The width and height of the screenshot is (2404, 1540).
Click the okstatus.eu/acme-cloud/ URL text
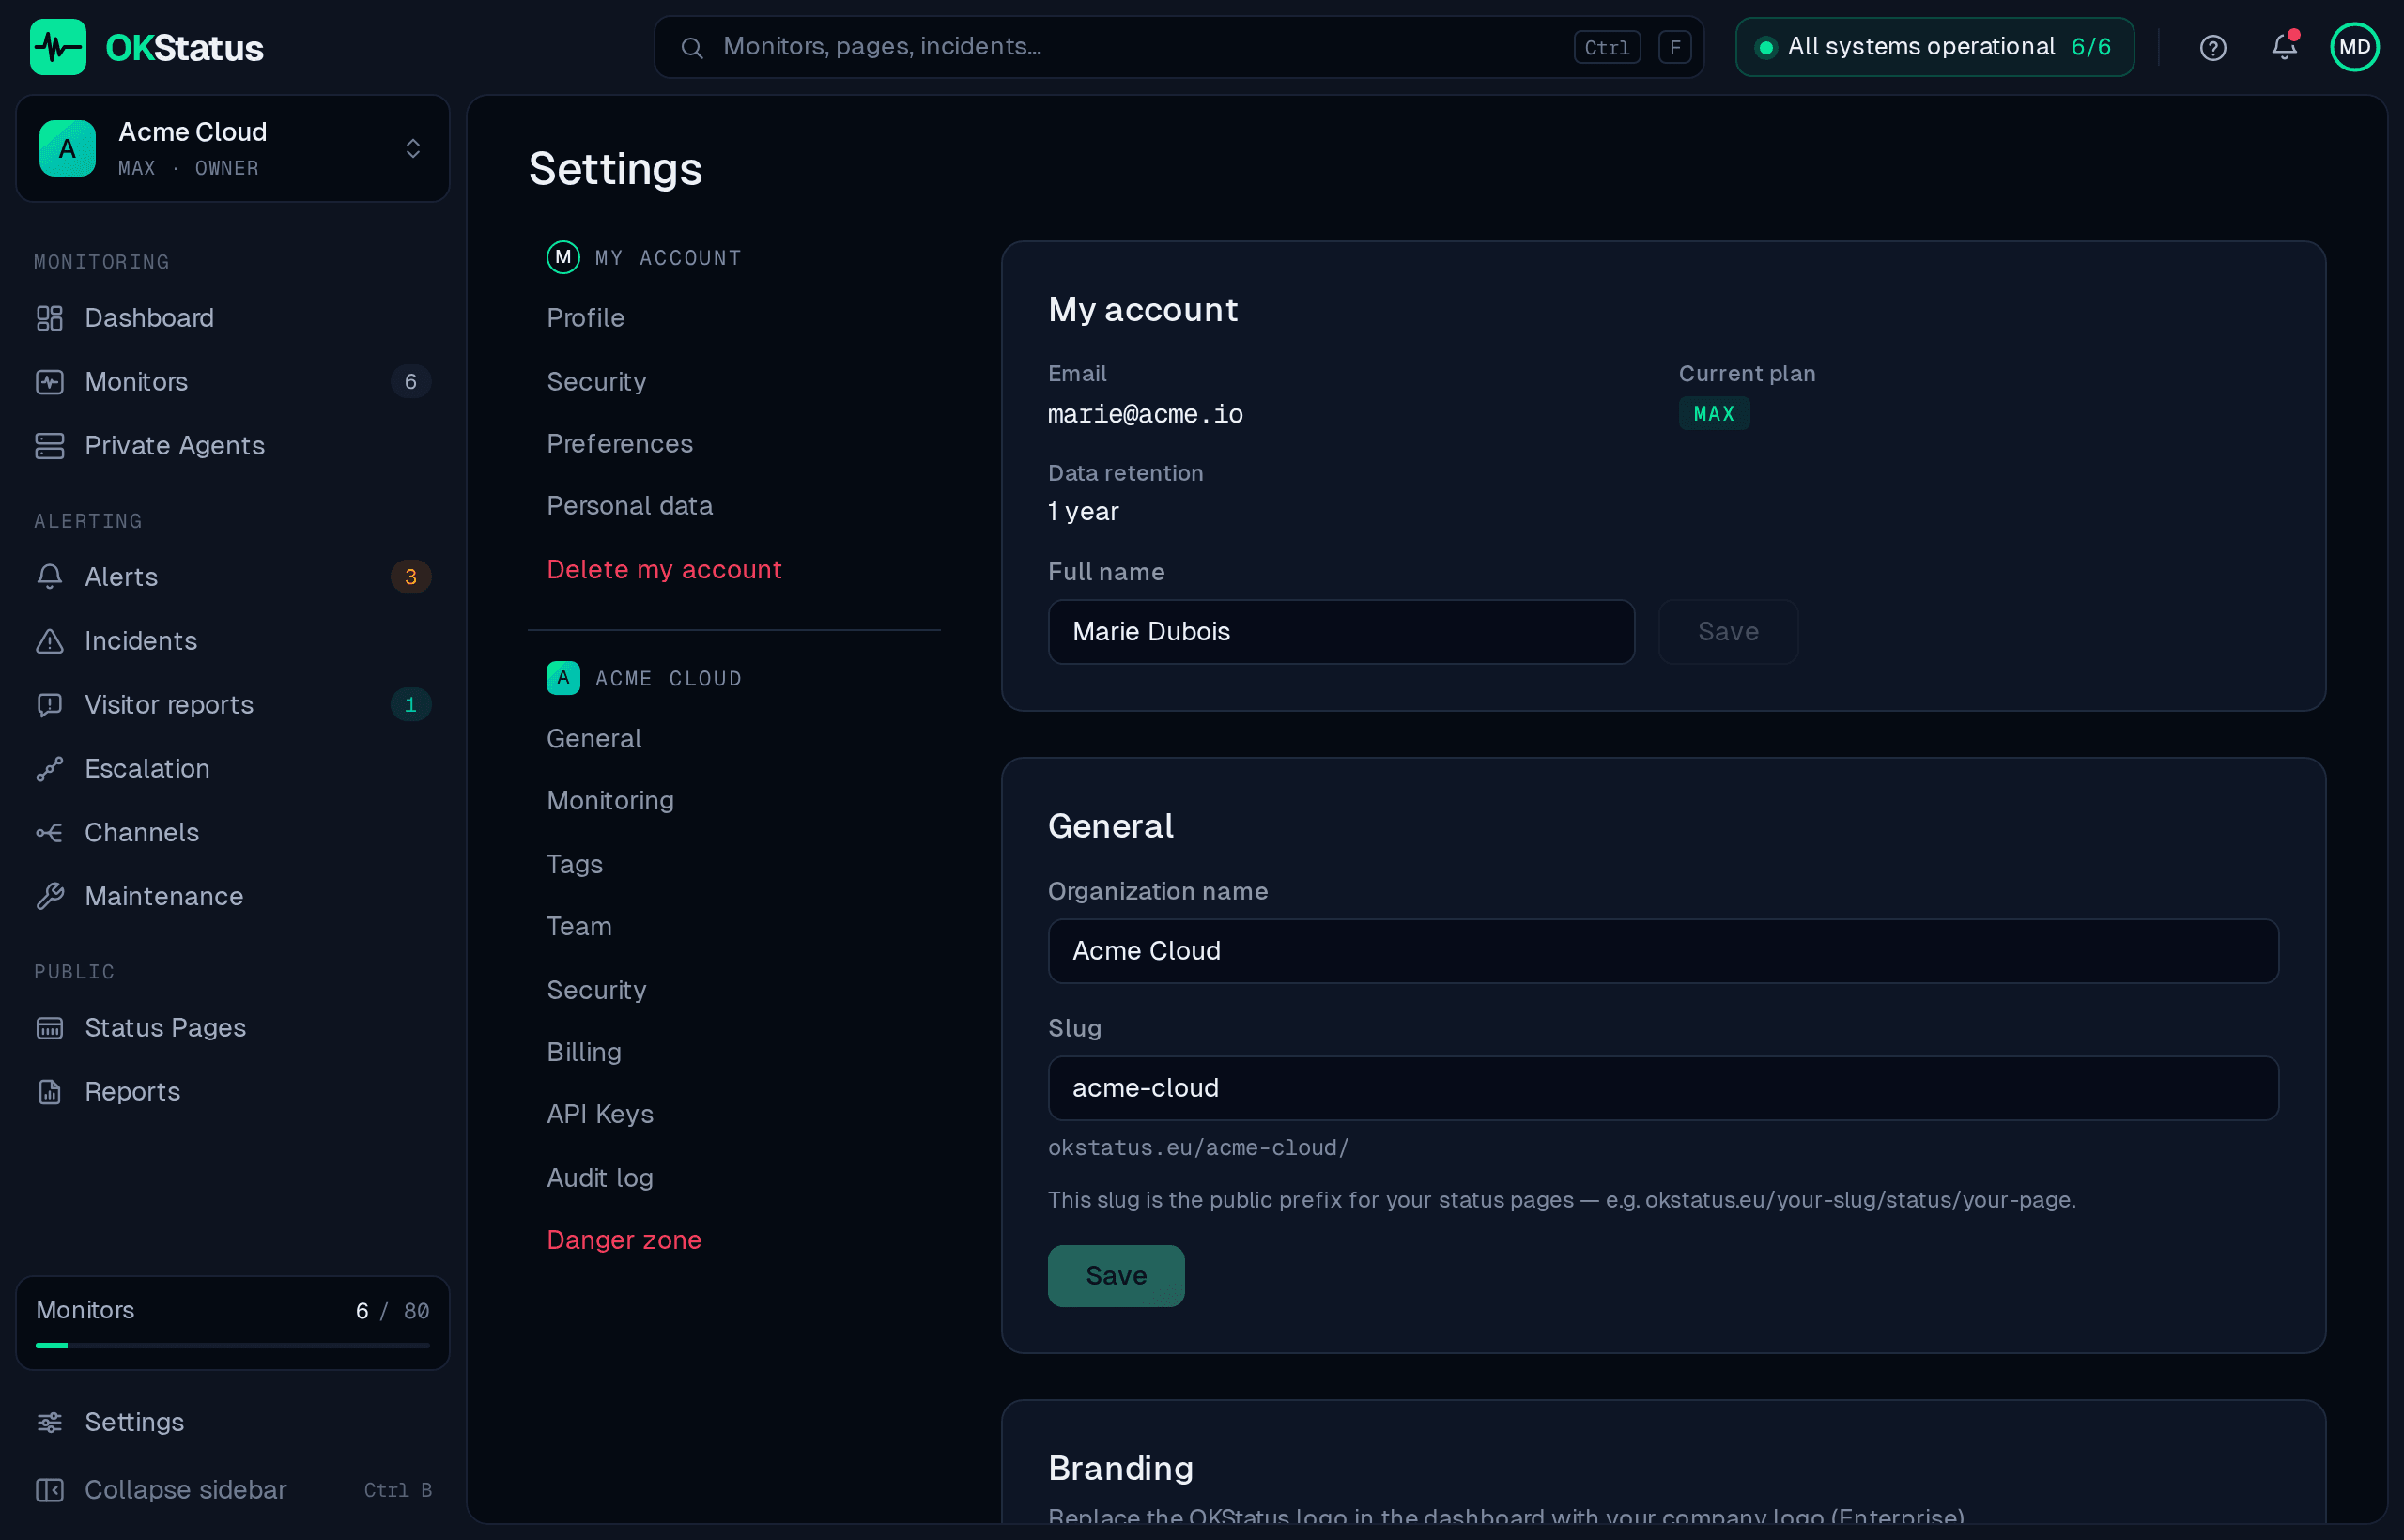click(1198, 1148)
